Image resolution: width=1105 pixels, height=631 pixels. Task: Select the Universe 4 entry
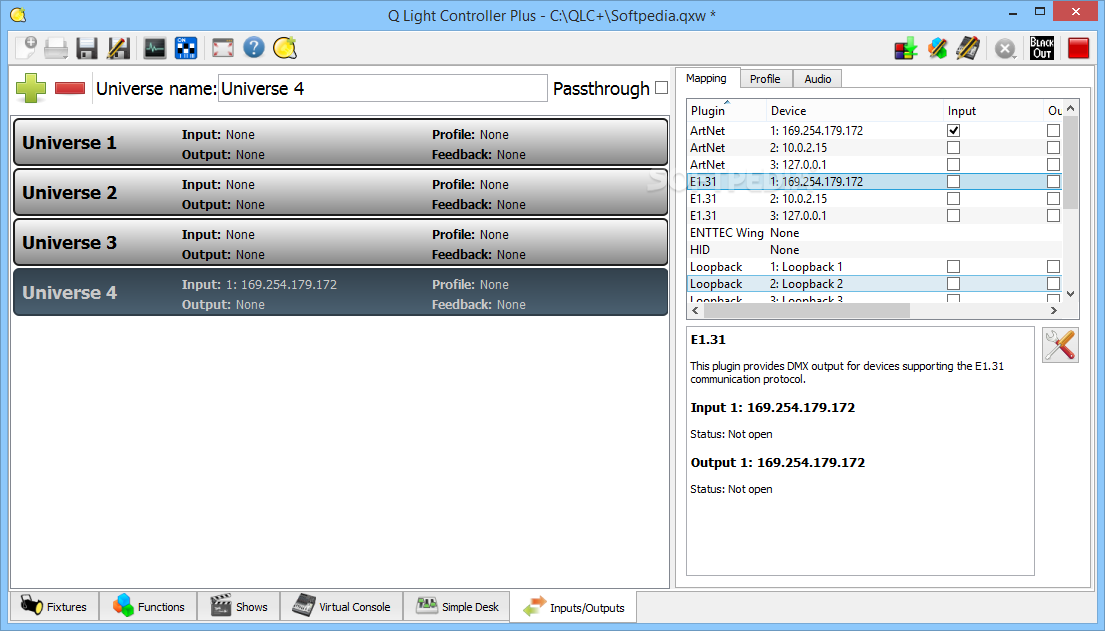point(340,293)
